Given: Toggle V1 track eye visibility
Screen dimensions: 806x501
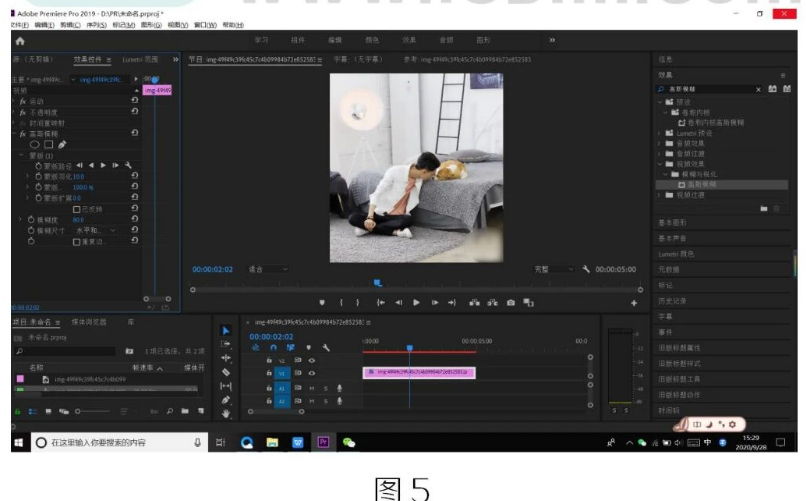Looking at the screenshot, I should (311, 372).
